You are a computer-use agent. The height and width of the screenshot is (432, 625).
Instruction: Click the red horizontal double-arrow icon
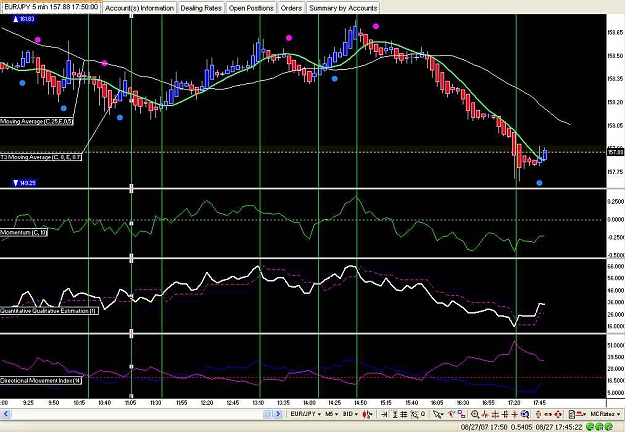548,414
